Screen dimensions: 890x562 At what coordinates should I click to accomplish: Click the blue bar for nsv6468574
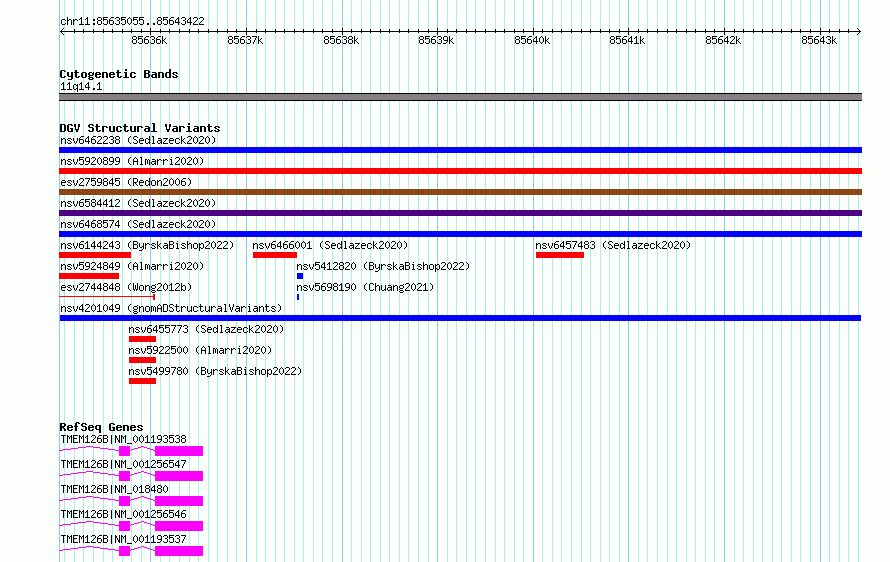pyautogui.click(x=460, y=234)
